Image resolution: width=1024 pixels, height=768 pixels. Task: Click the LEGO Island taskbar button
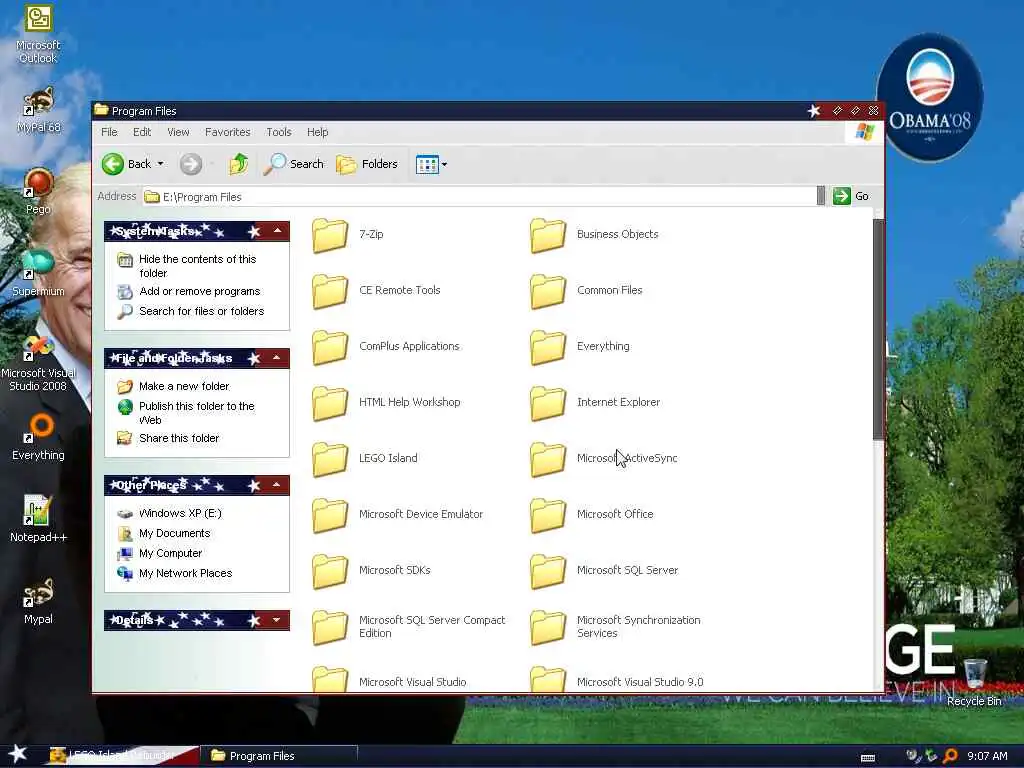tap(121, 756)
